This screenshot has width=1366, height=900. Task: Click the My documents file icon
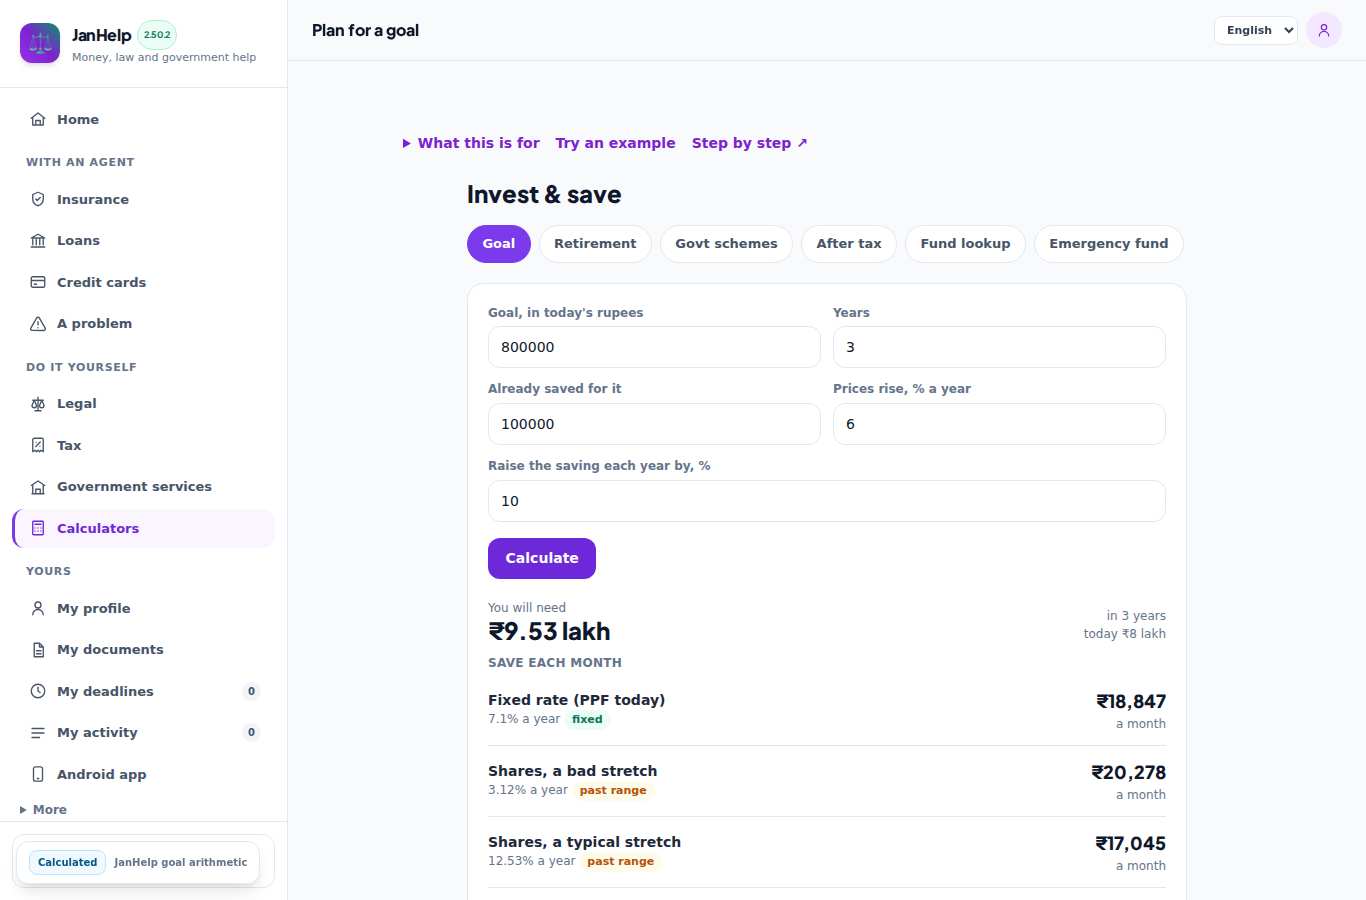(38, 650)
